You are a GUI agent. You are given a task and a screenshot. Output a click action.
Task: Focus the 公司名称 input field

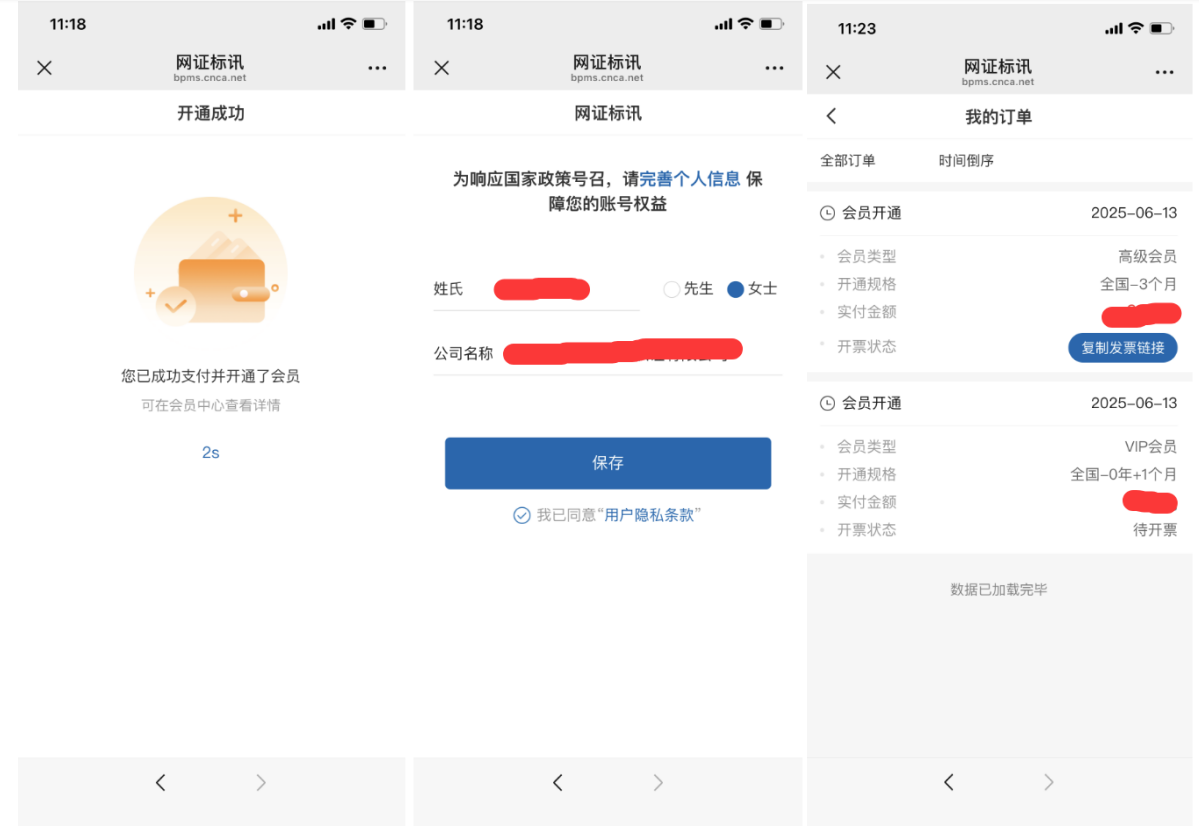coord(640,353)
